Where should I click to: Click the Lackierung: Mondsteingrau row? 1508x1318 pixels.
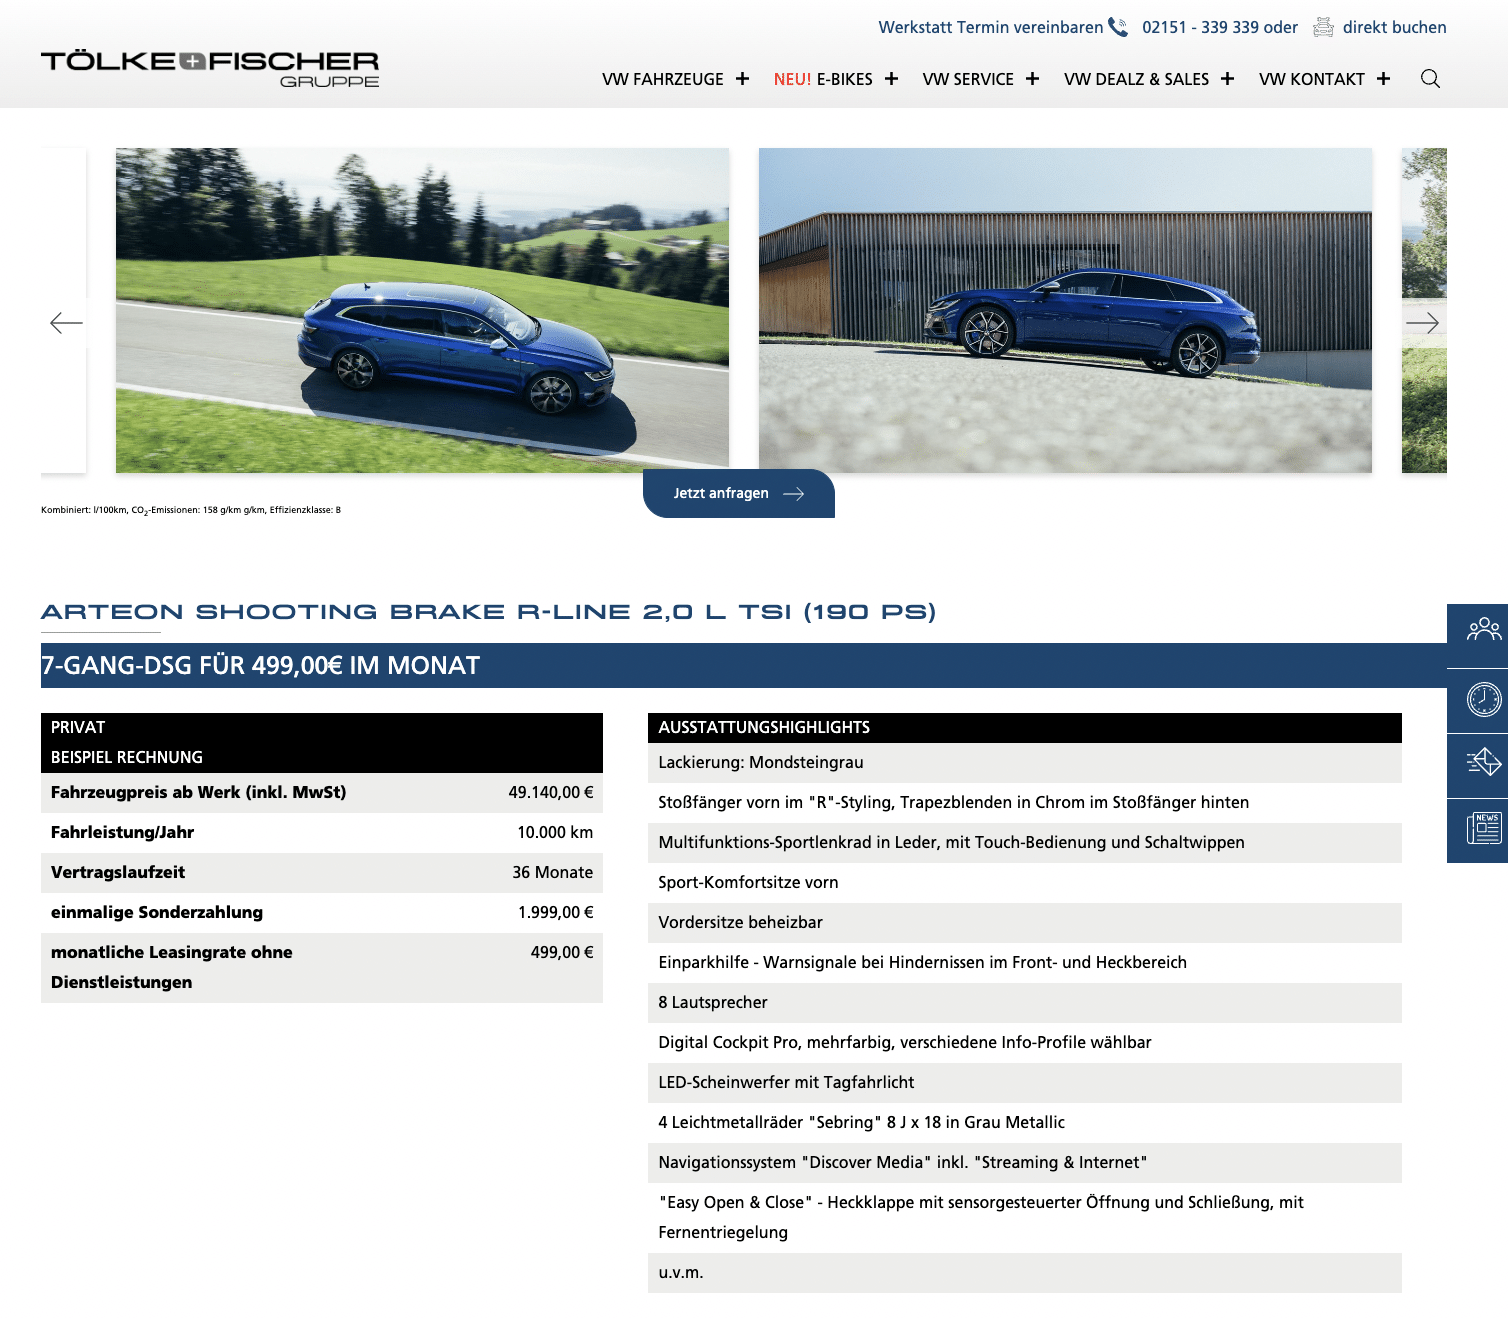click(1025, 763)
